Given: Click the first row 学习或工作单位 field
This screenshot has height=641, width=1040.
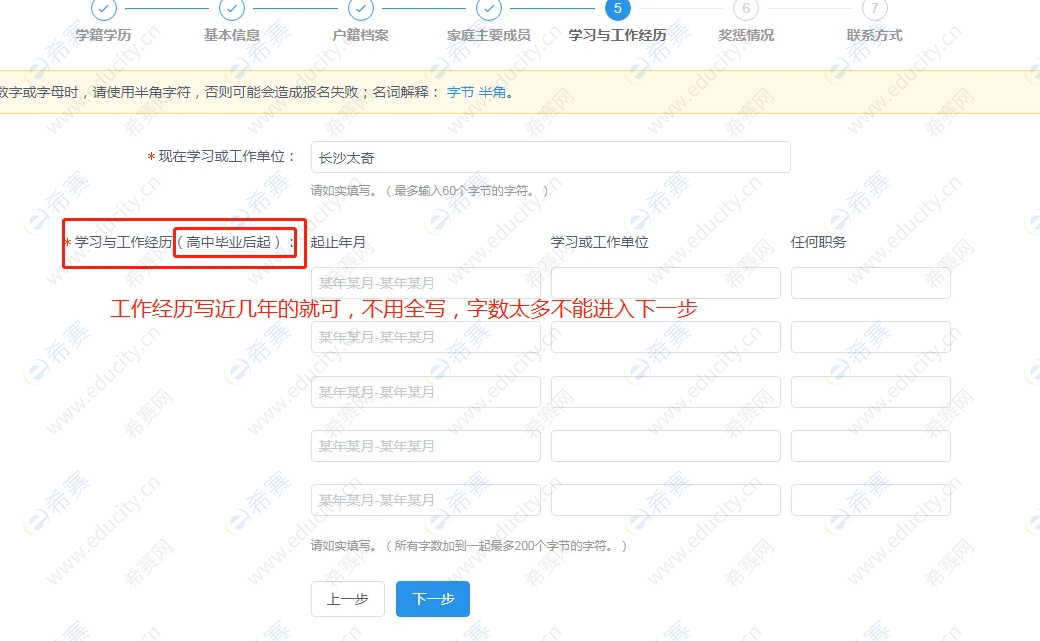Looking at the screenshot, I should (665, 283).
